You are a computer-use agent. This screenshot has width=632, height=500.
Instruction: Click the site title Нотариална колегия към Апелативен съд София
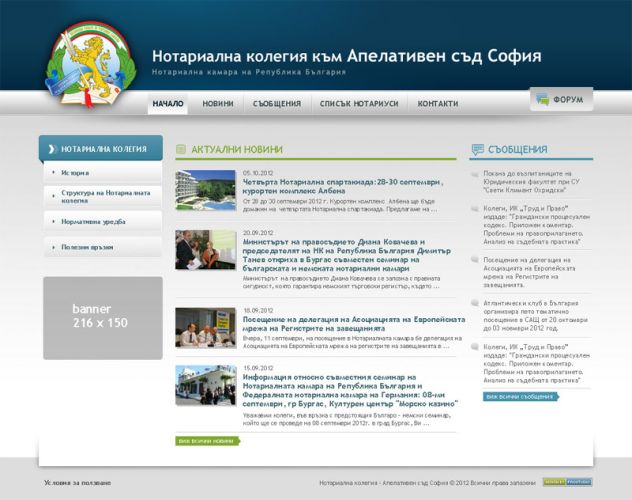347,56
